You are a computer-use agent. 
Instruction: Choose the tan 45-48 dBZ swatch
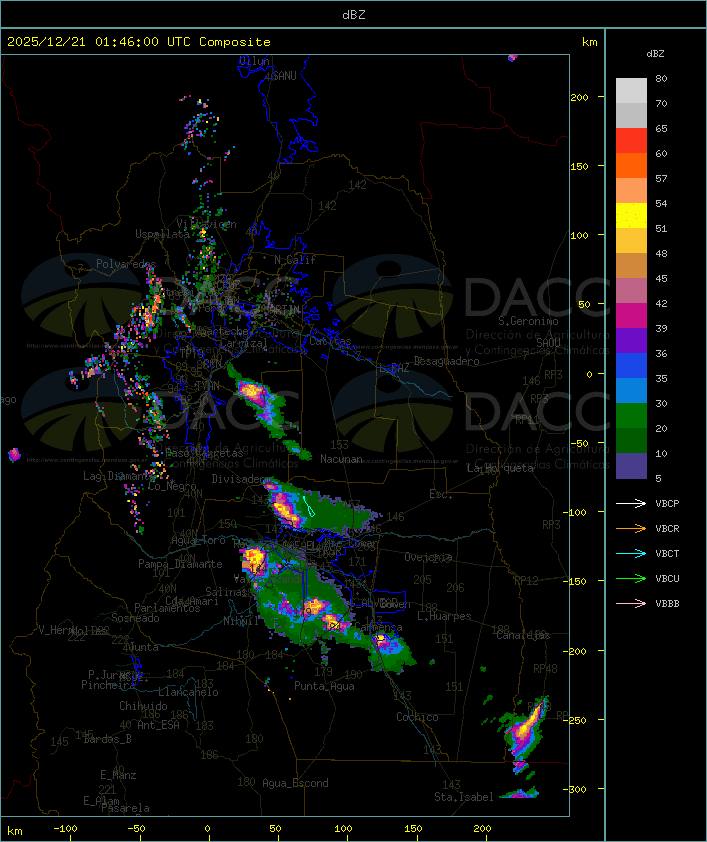631,265
